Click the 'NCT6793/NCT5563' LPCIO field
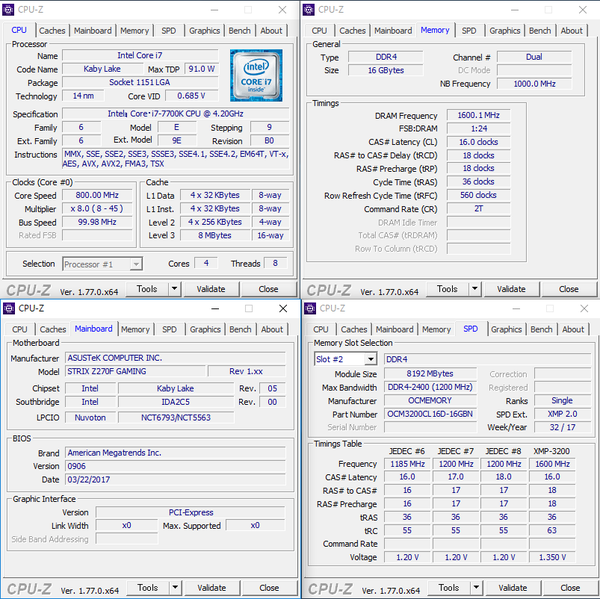This screenshot has width=600, height=599. [x=176, y=418]
